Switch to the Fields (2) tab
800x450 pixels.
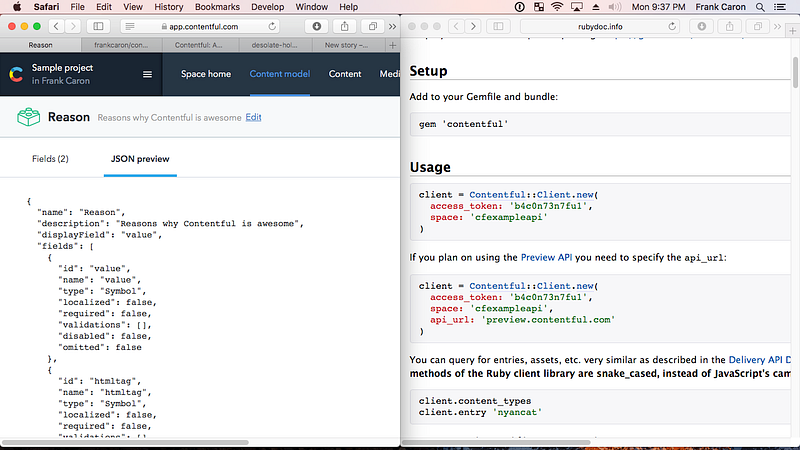50,158
